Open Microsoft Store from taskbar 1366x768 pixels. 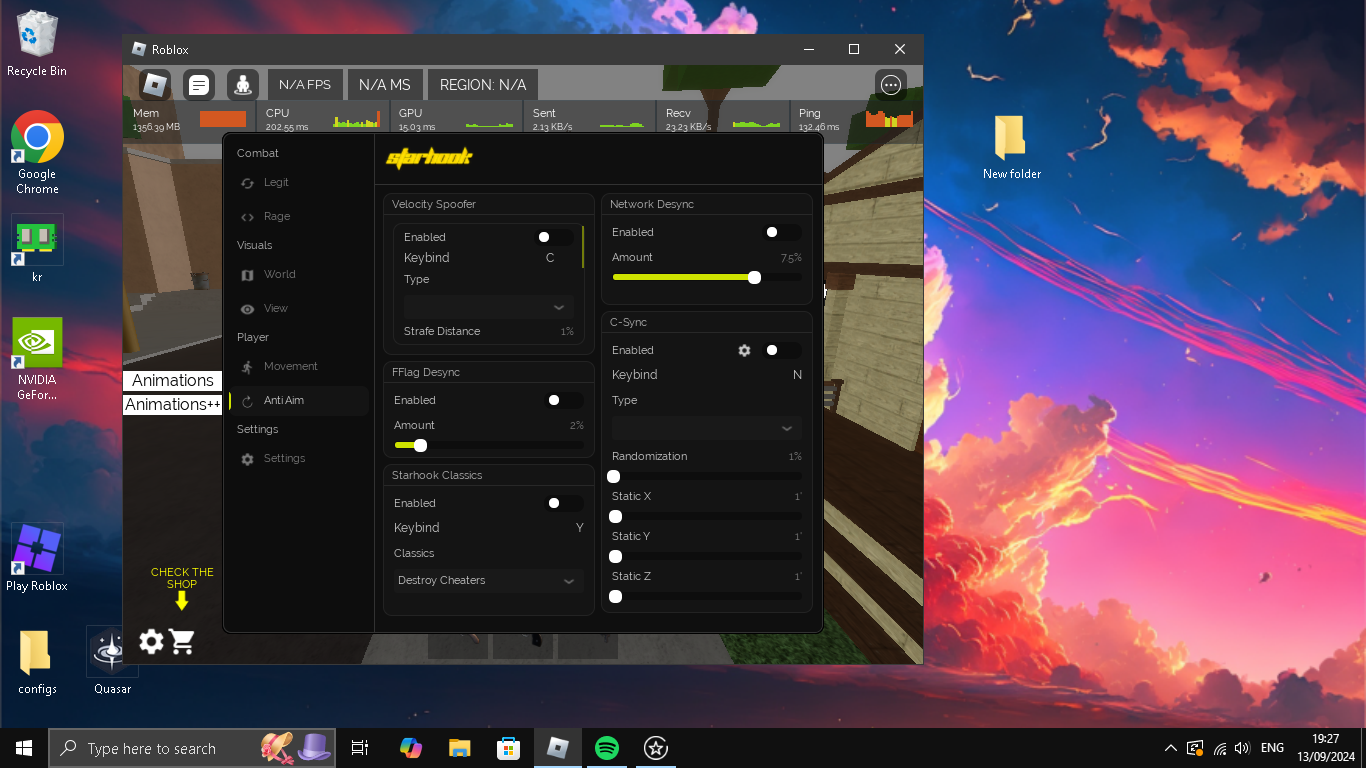coord(508,748)
